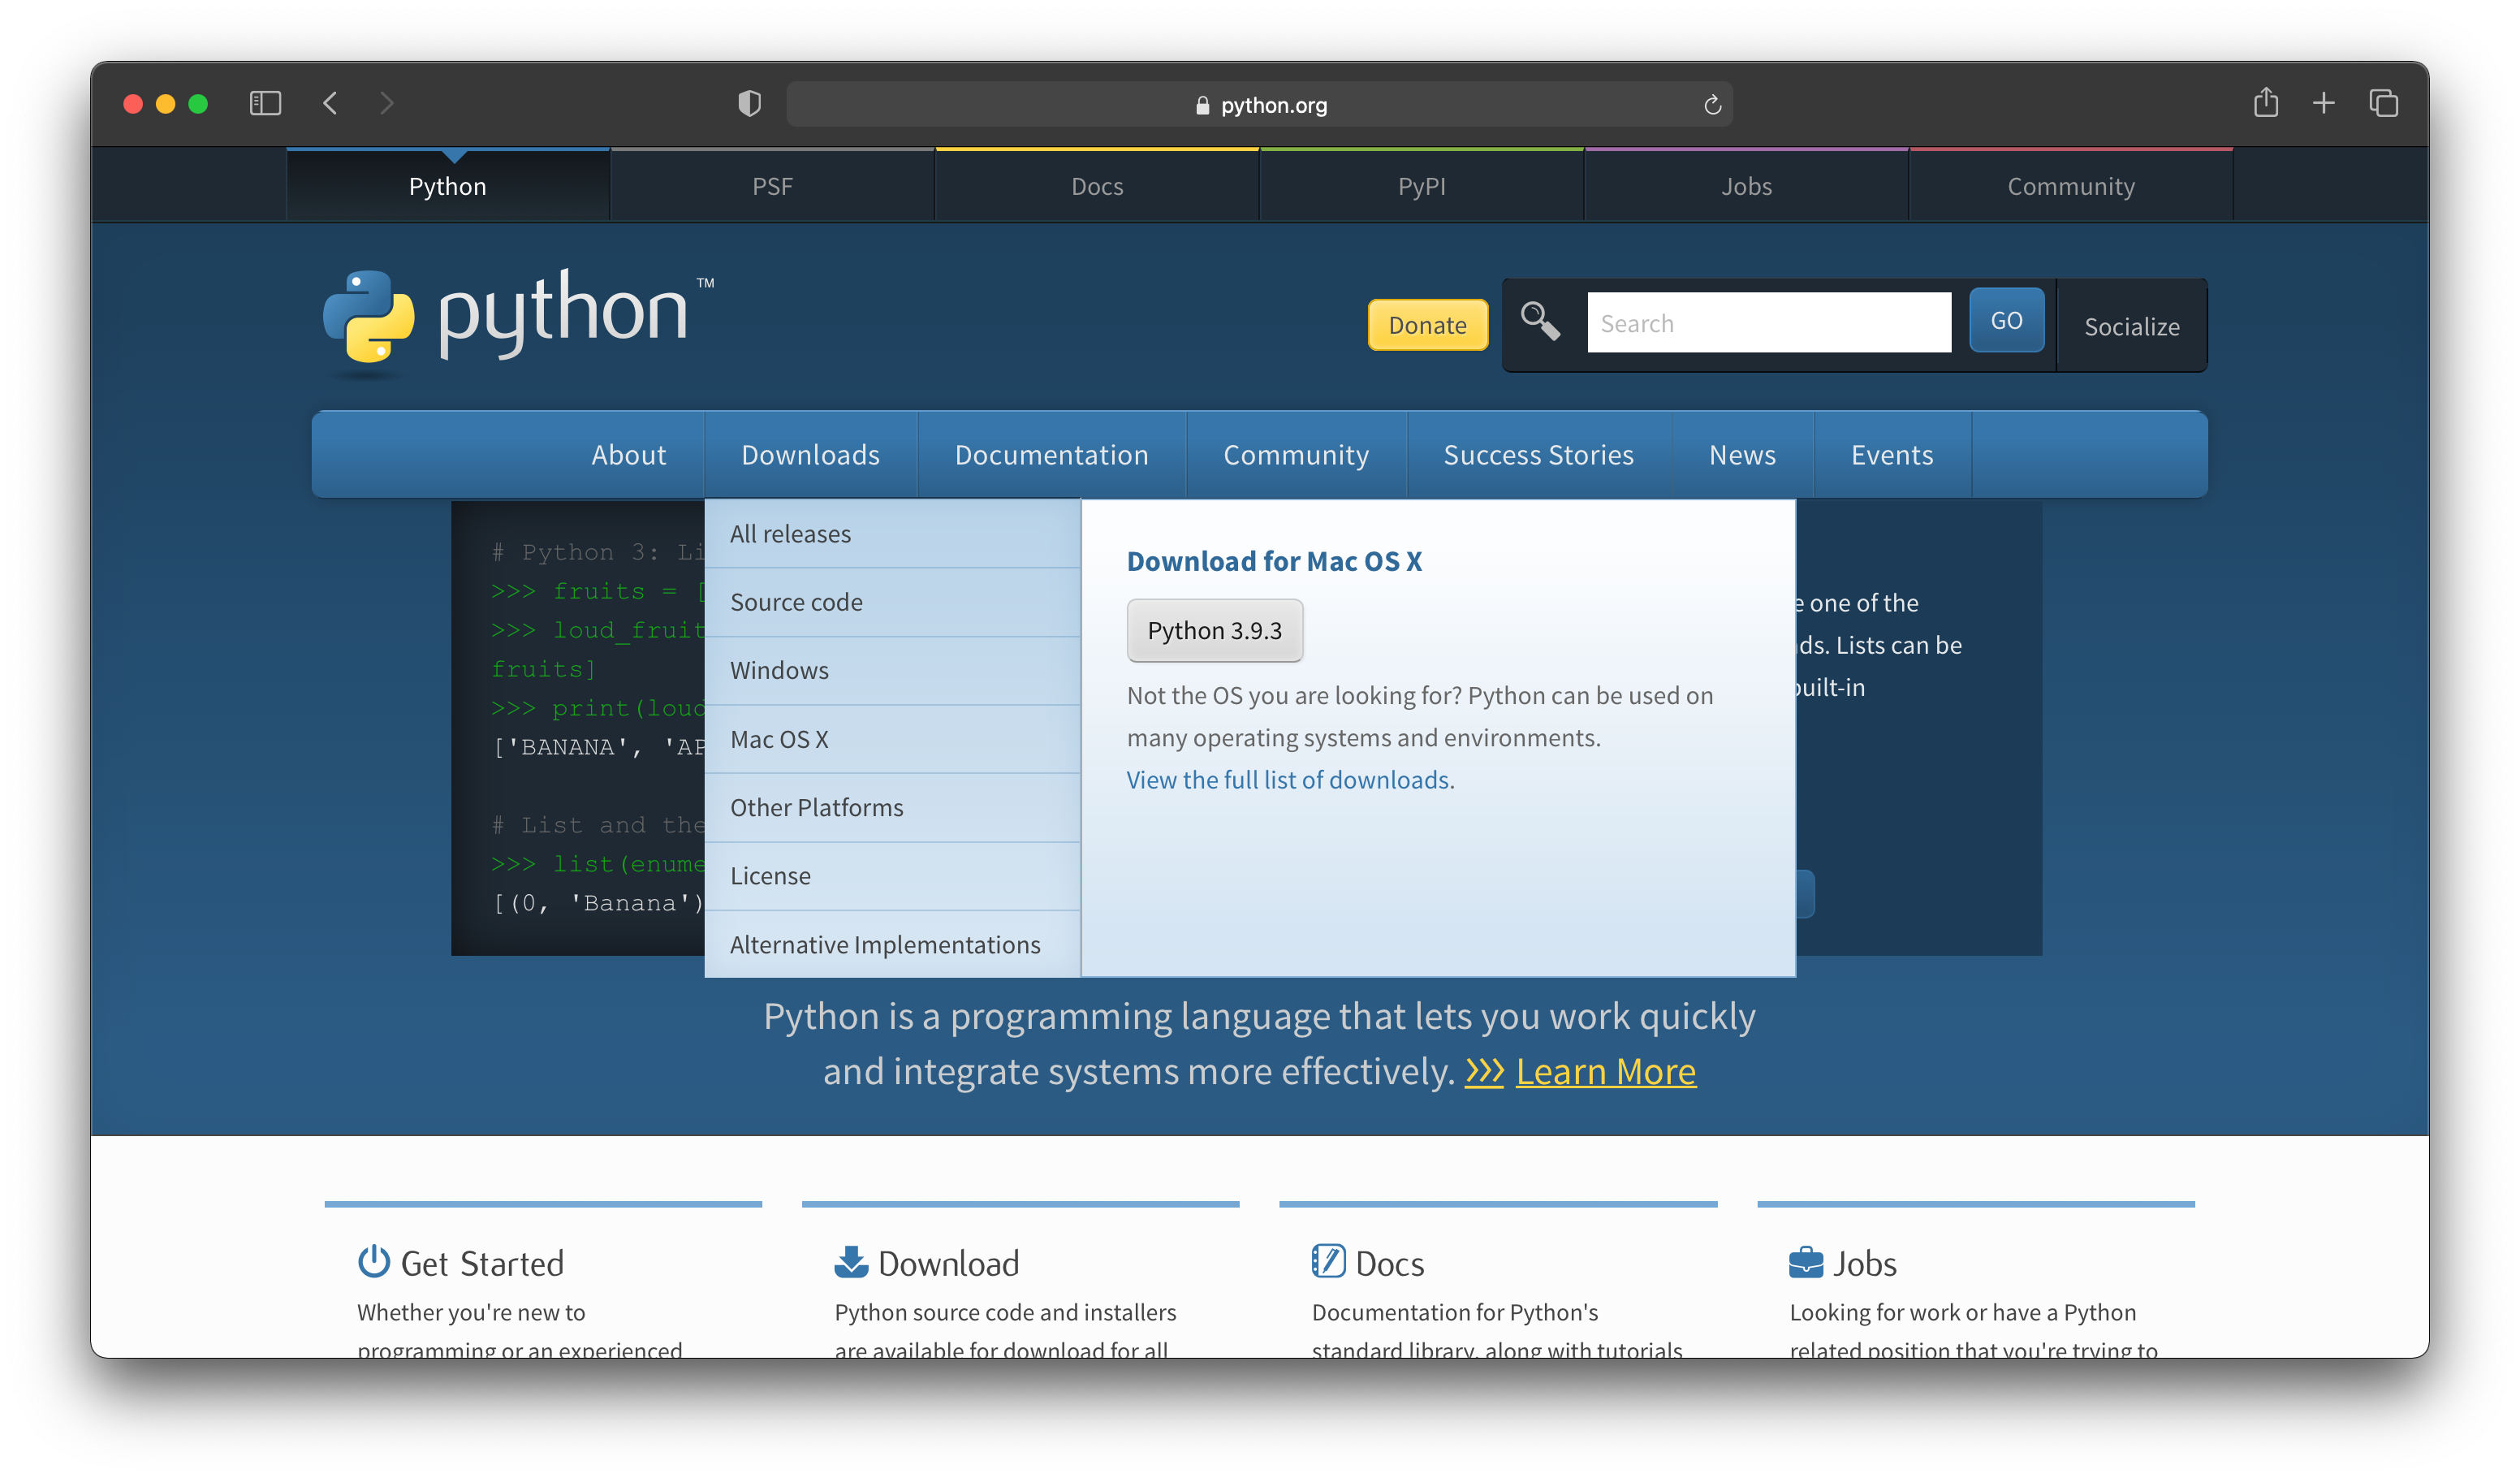2520x1478 pixels.
Task: Click the Download section heading
Action: coord(948,1263)
